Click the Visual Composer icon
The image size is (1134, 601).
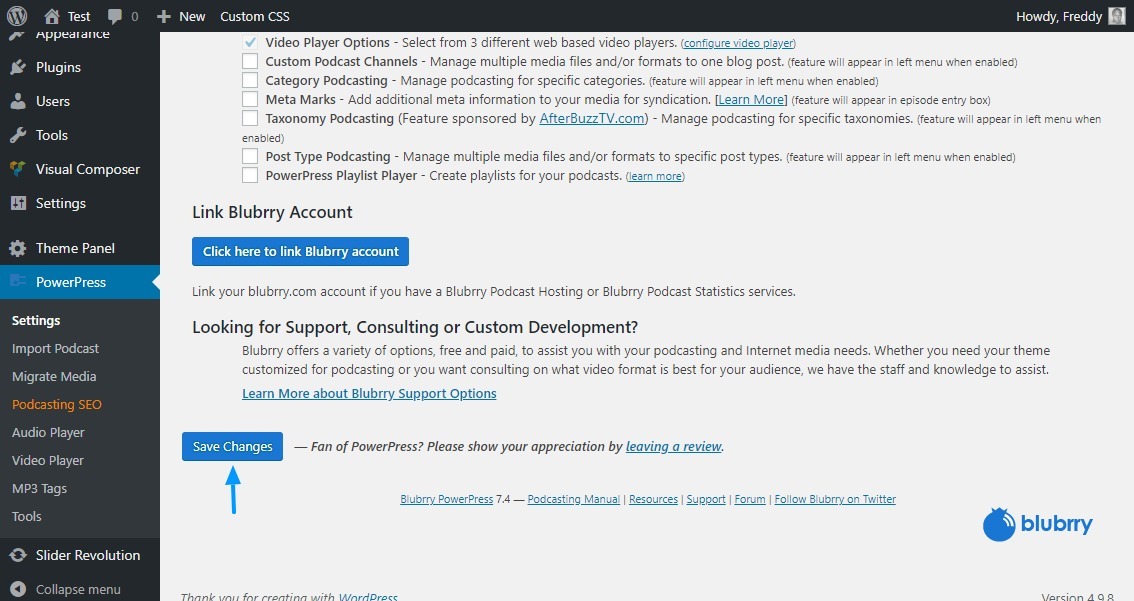pos(18,169)
